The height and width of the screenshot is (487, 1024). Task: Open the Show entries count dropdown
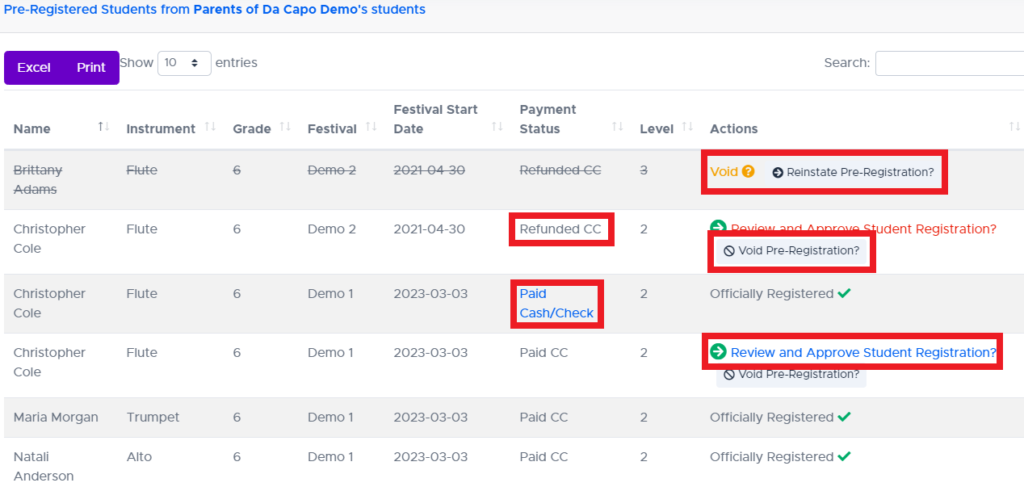click(x=184, y=63)
